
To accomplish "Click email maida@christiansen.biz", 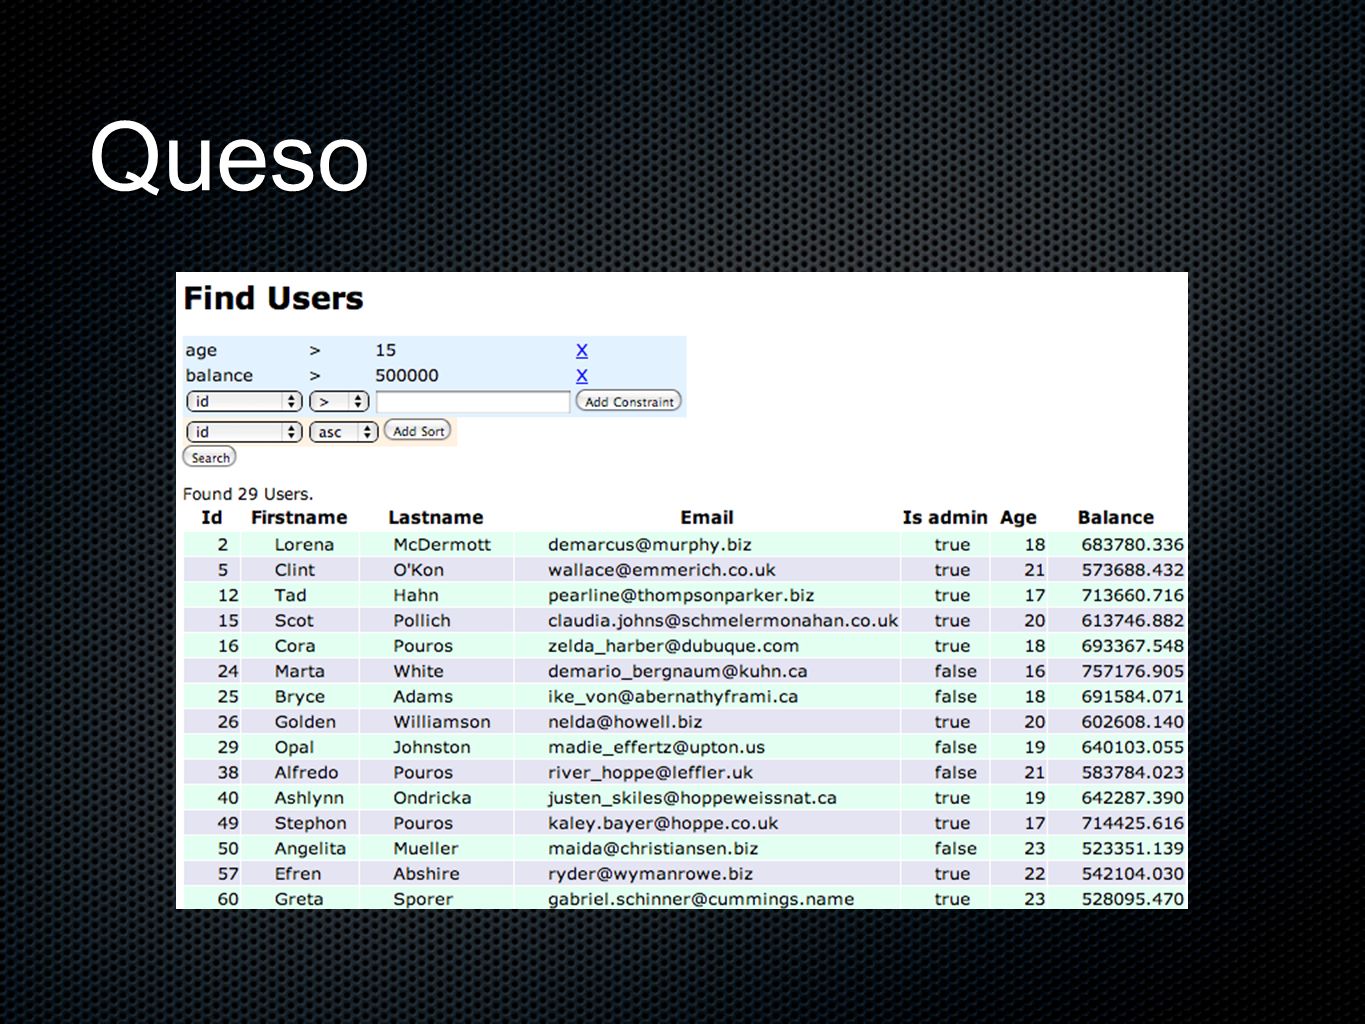I will click(652, 849).
